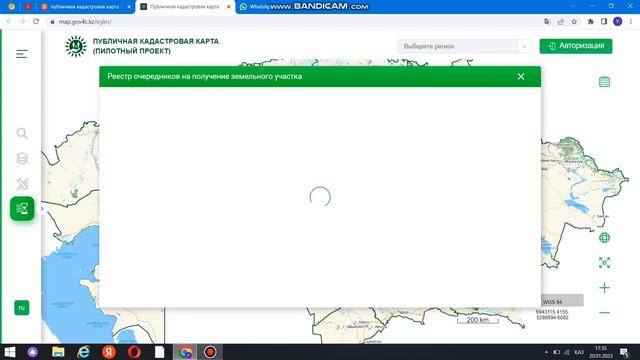The height and width of the screenshot is (360, 640).
Task: Open the Windows notification center
Action: tap(624, 352)
